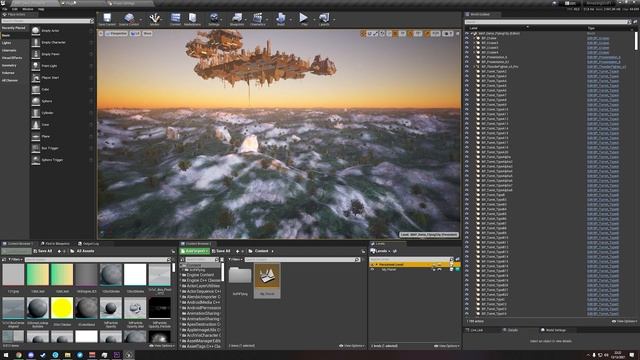Select the My_Planet asset thumbnail
This screenshot has height=360, width=640.
[x=267, y=280]
